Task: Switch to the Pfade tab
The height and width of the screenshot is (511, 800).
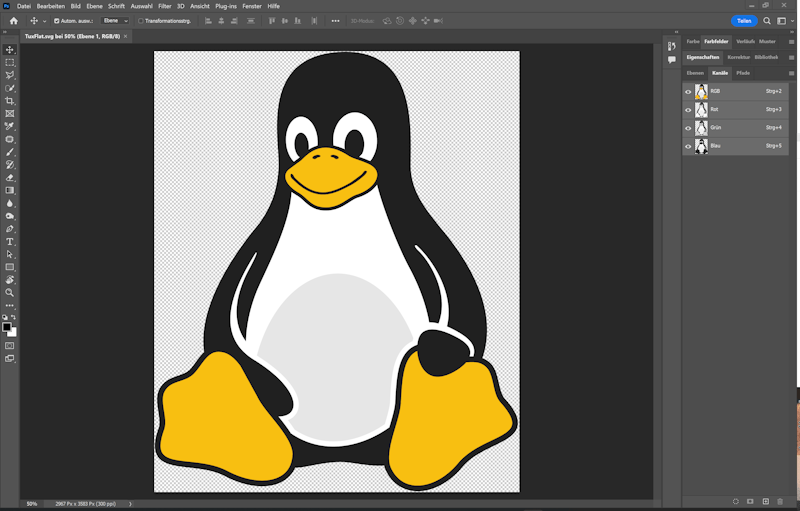Action: (x=743, y=73)
